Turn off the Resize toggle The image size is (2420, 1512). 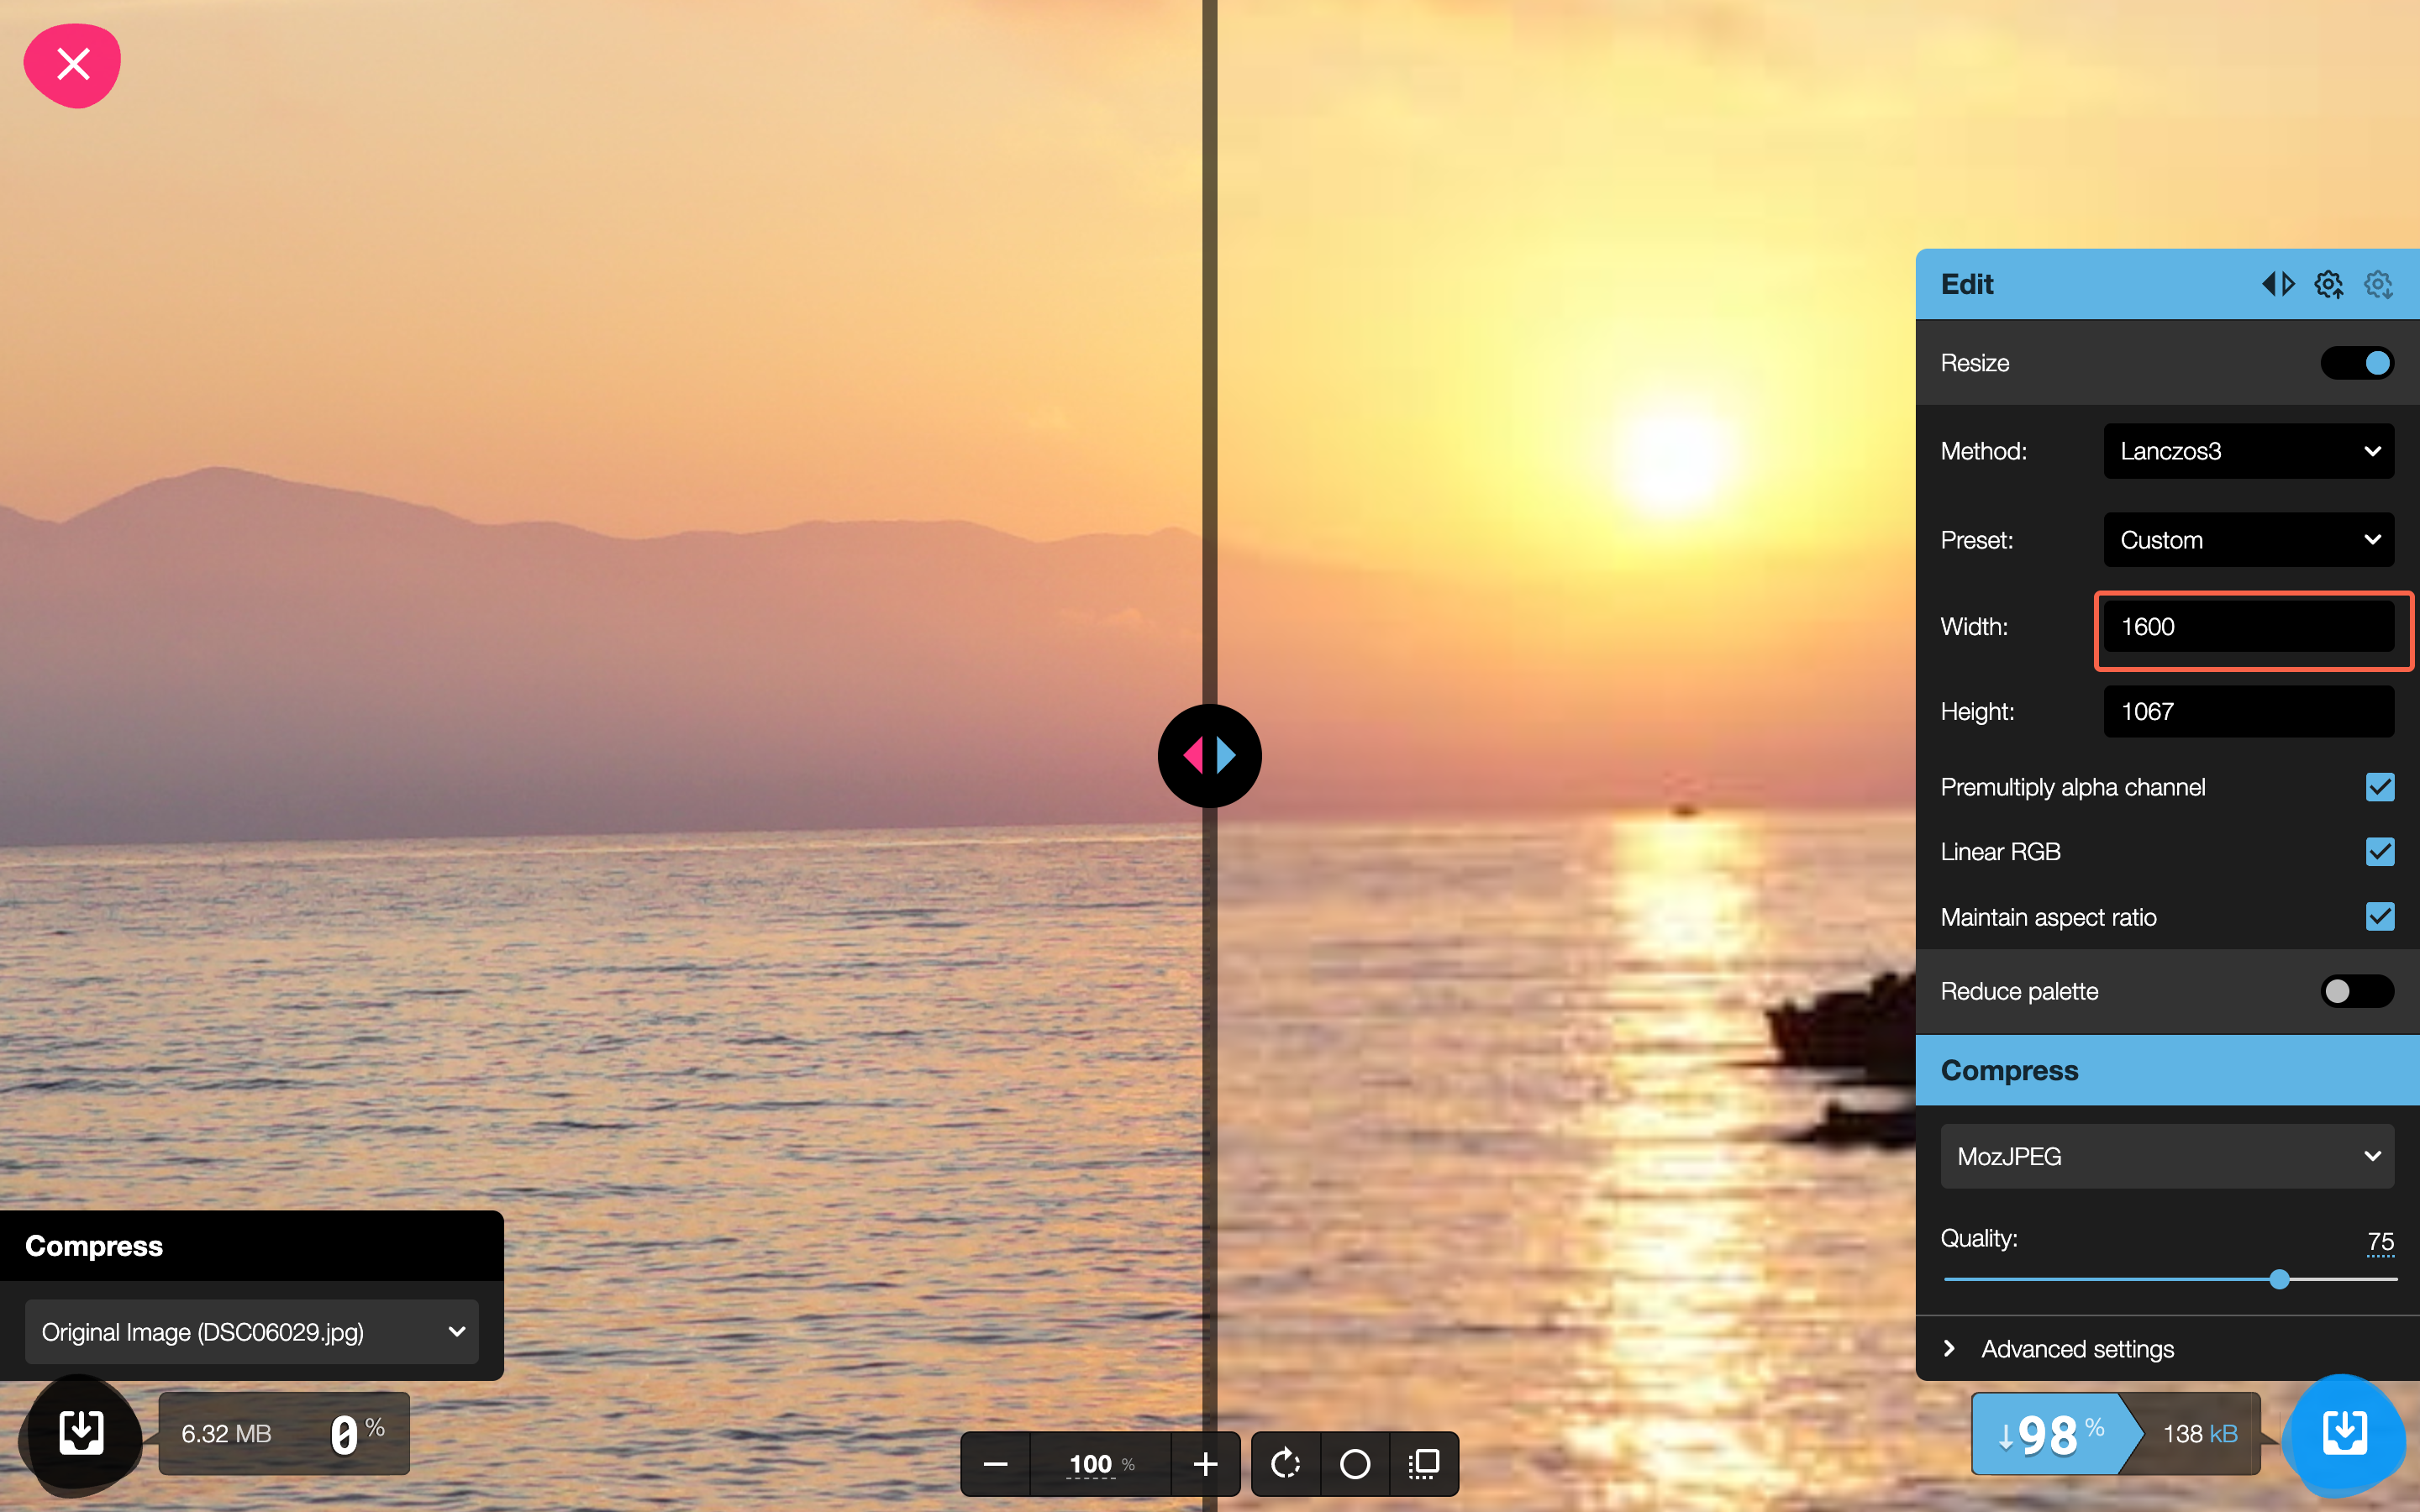coord(2357,363)
